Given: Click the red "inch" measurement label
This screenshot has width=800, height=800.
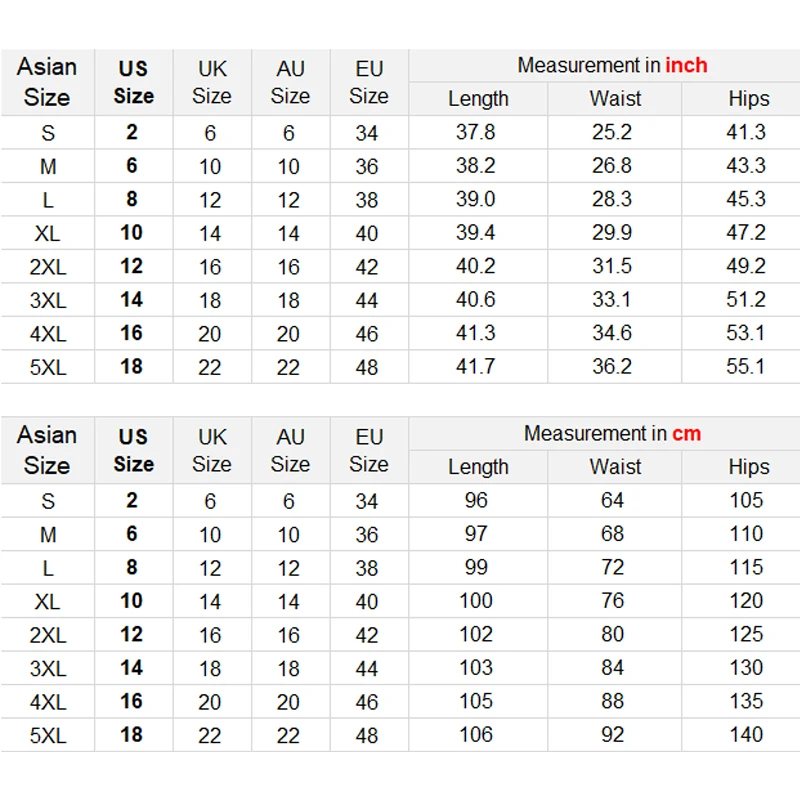Looking at the screenshot, I should click(x=686, y=66).
